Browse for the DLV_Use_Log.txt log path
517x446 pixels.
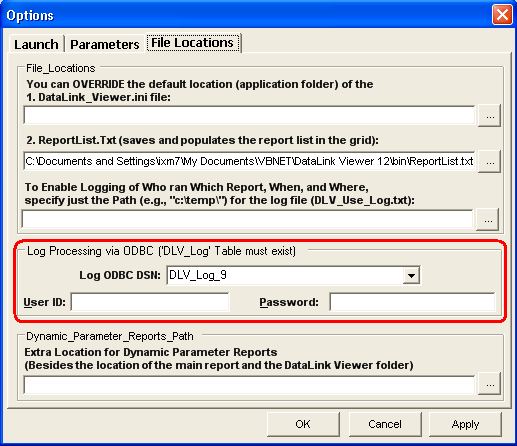point(487,220)
